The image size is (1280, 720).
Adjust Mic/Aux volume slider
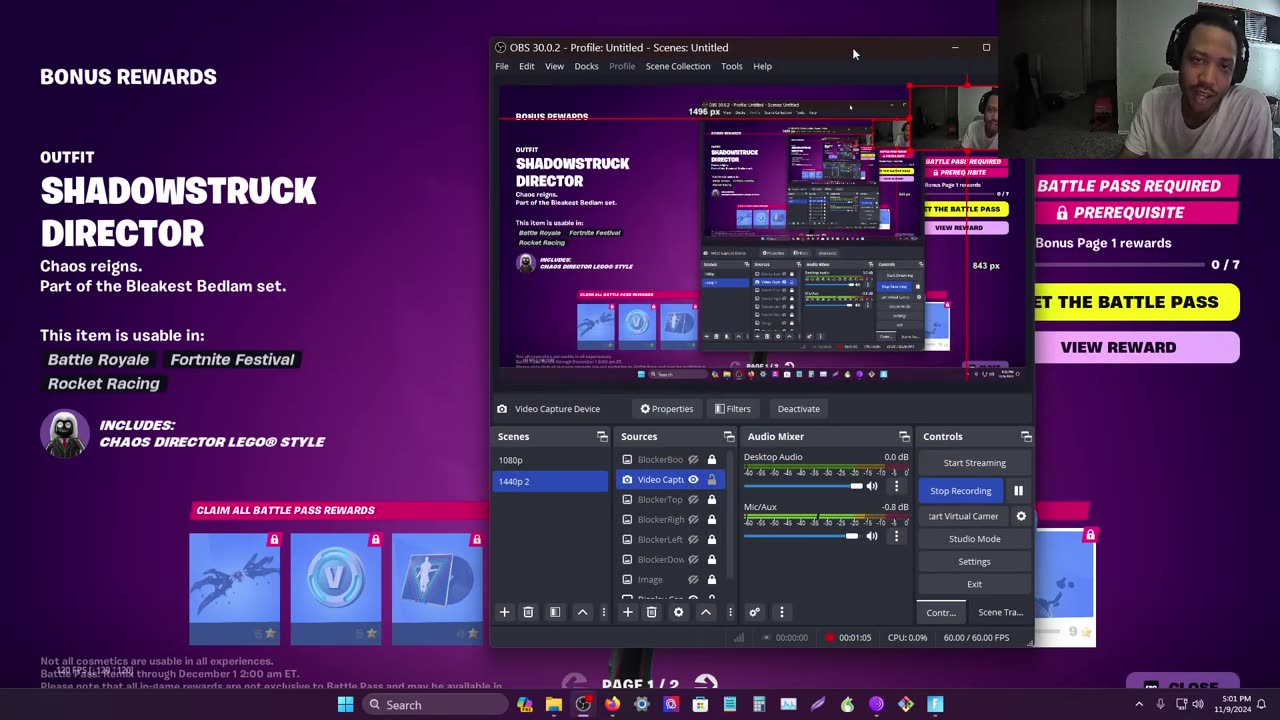pyautogui.click(x=801, y=536)
